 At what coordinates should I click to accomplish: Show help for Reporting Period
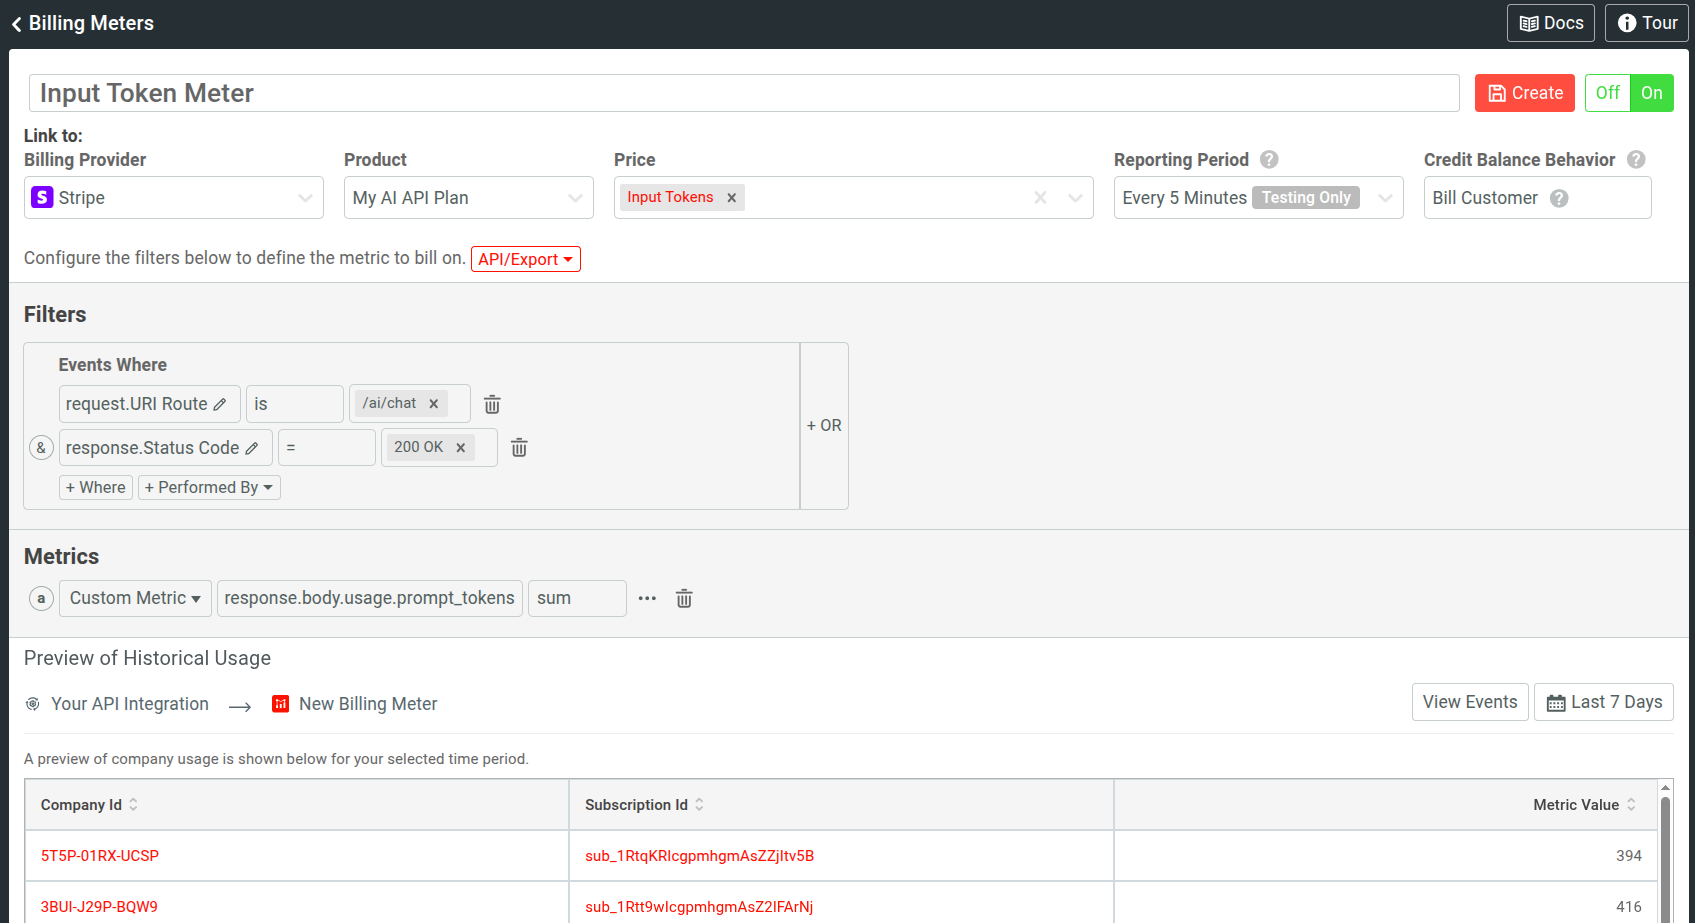(x=1269, y=160)
